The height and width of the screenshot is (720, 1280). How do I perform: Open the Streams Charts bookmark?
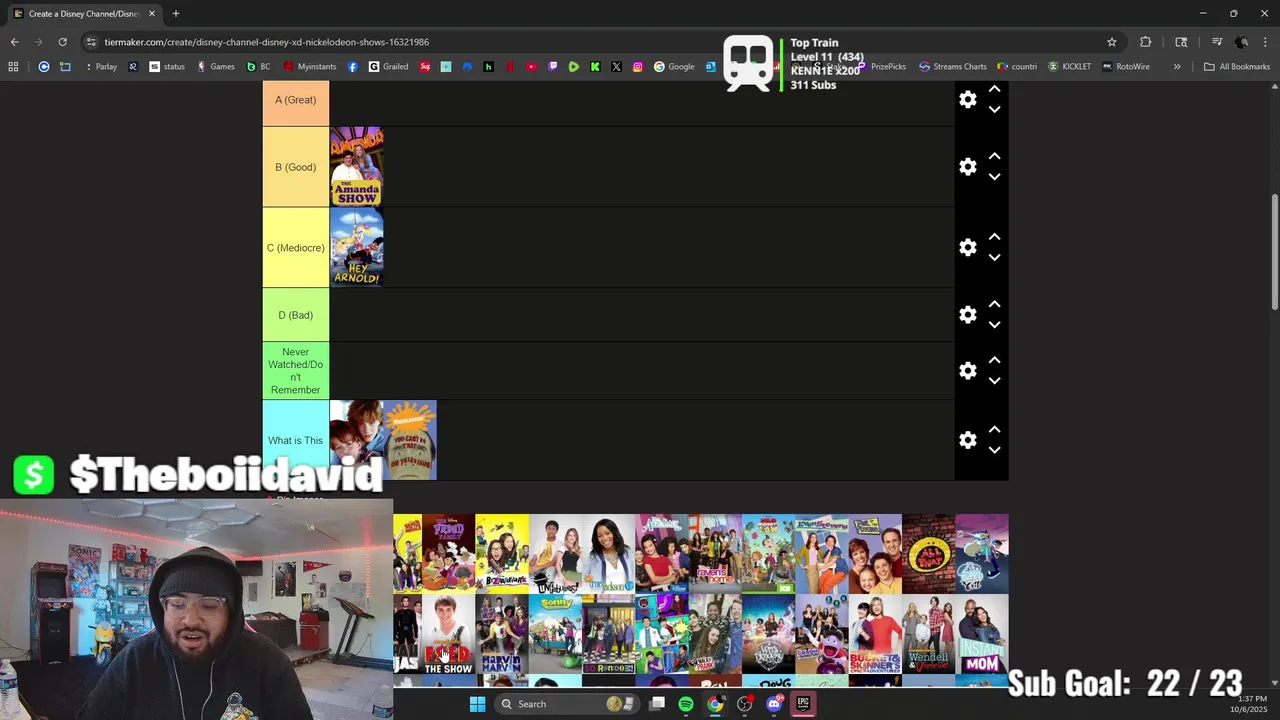pyautogui.click(x=953, y=67)
